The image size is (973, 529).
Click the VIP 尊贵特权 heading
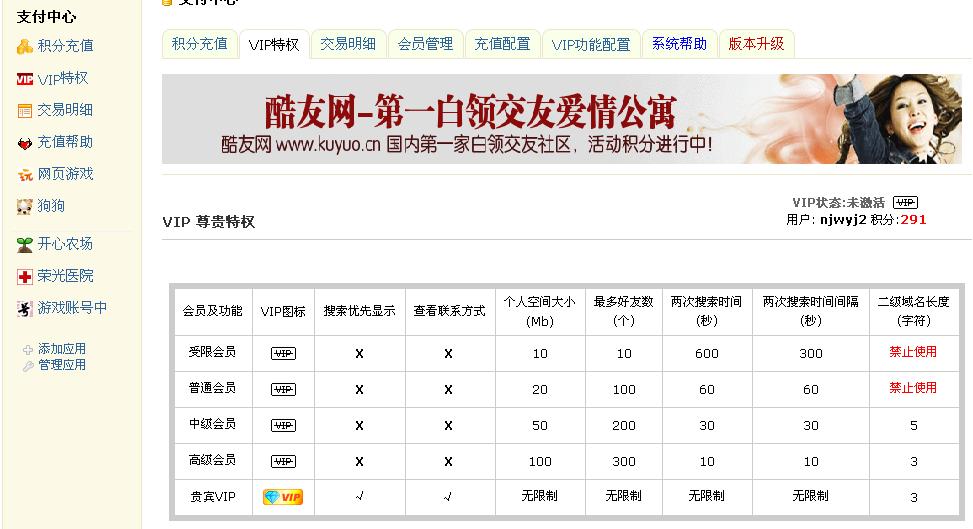tap(208, 222)
